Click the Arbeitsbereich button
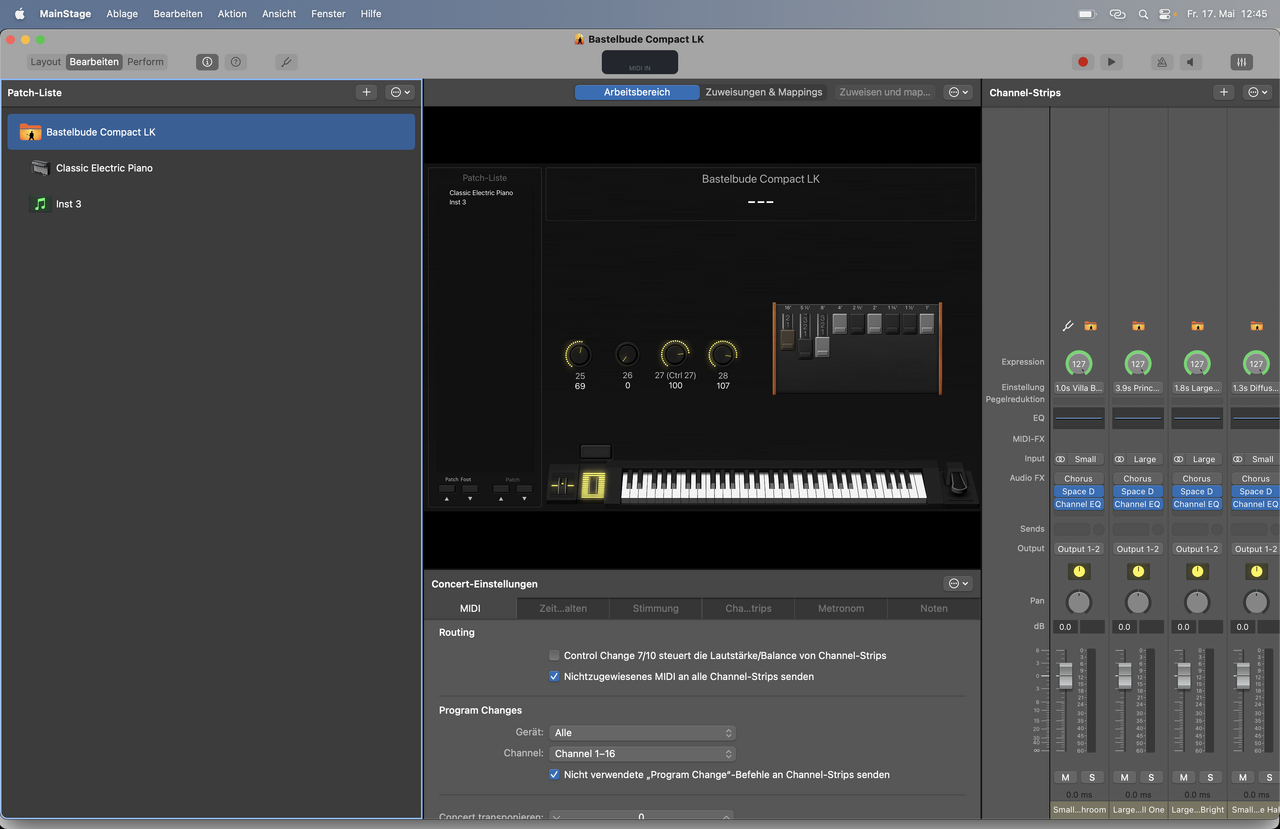1280x829 pixels. [637, 92]
